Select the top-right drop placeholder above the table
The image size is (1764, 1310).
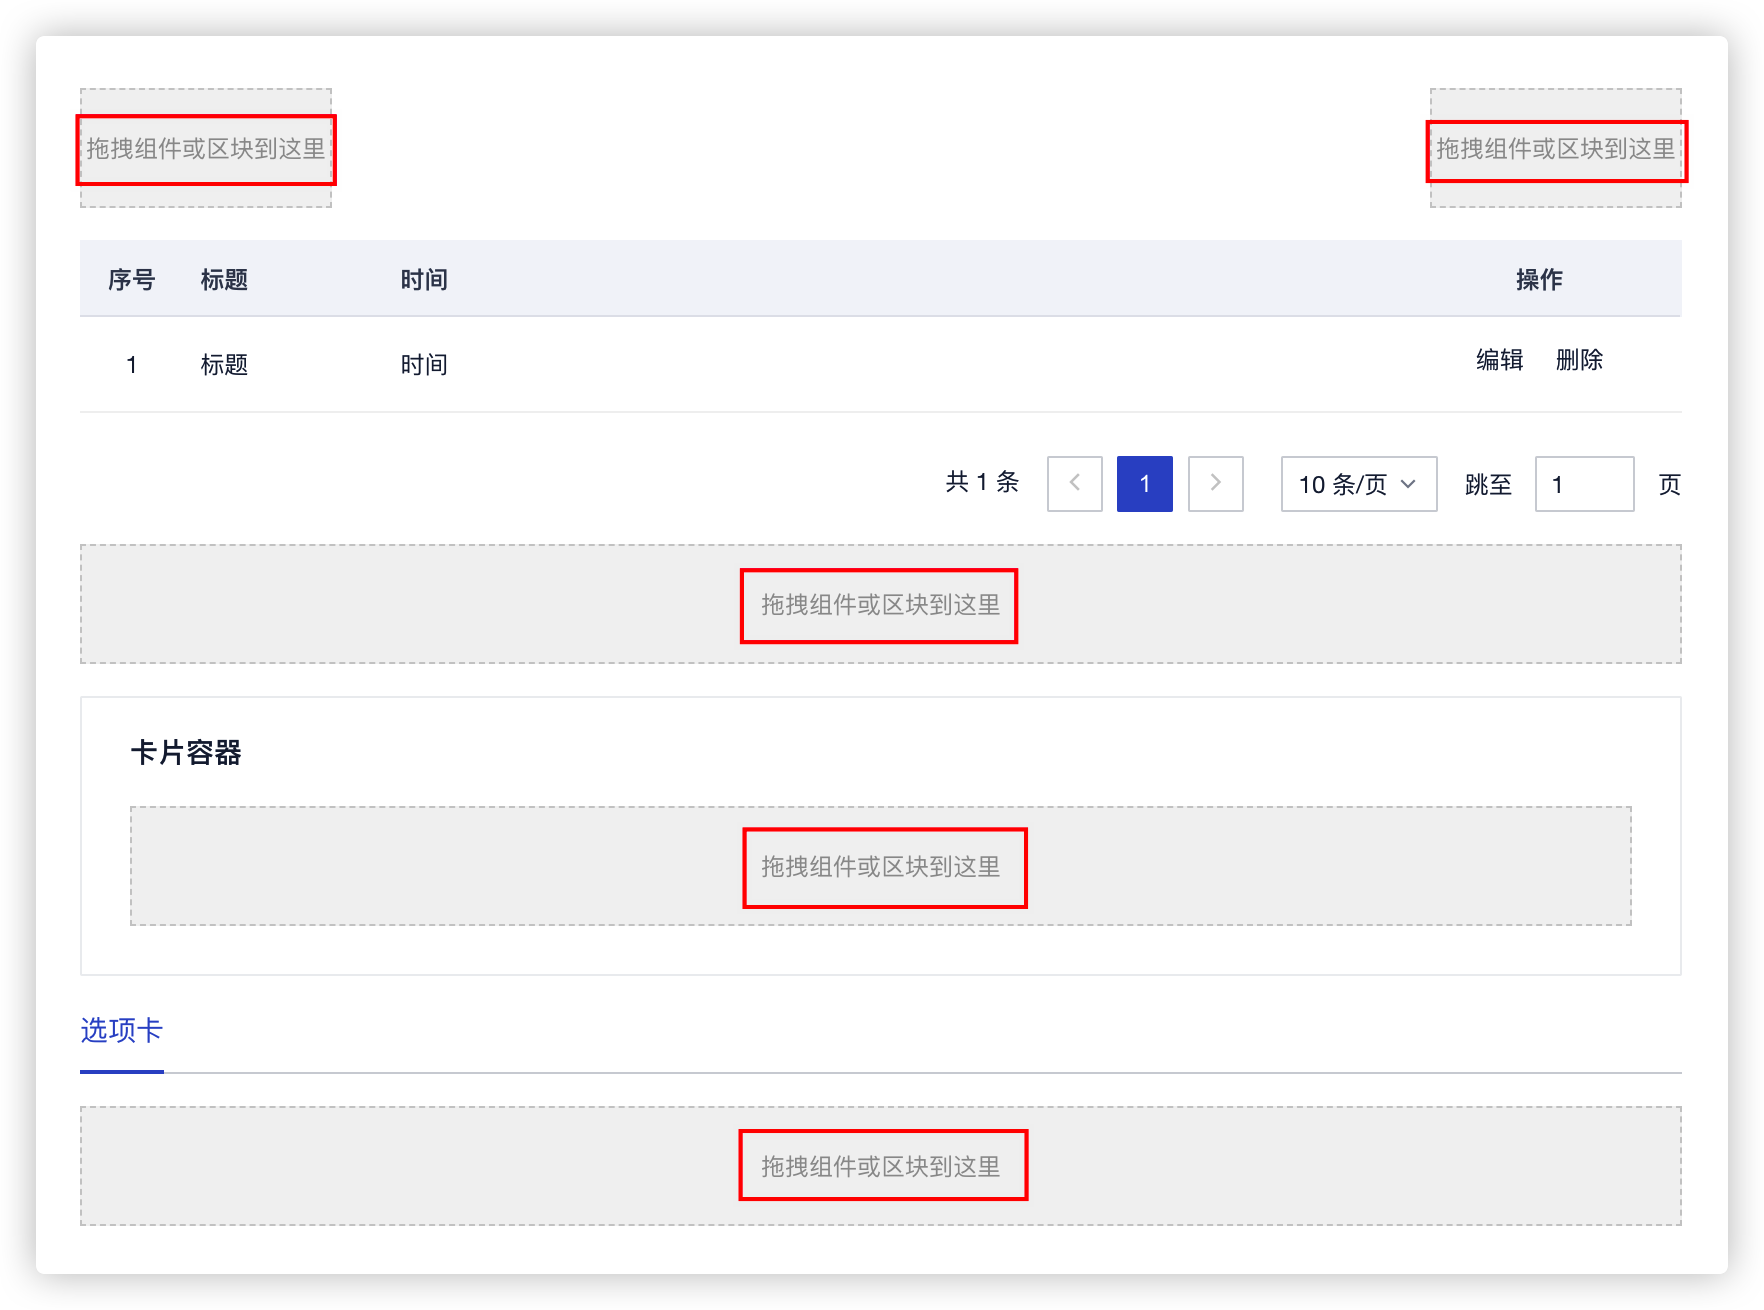1555,149
